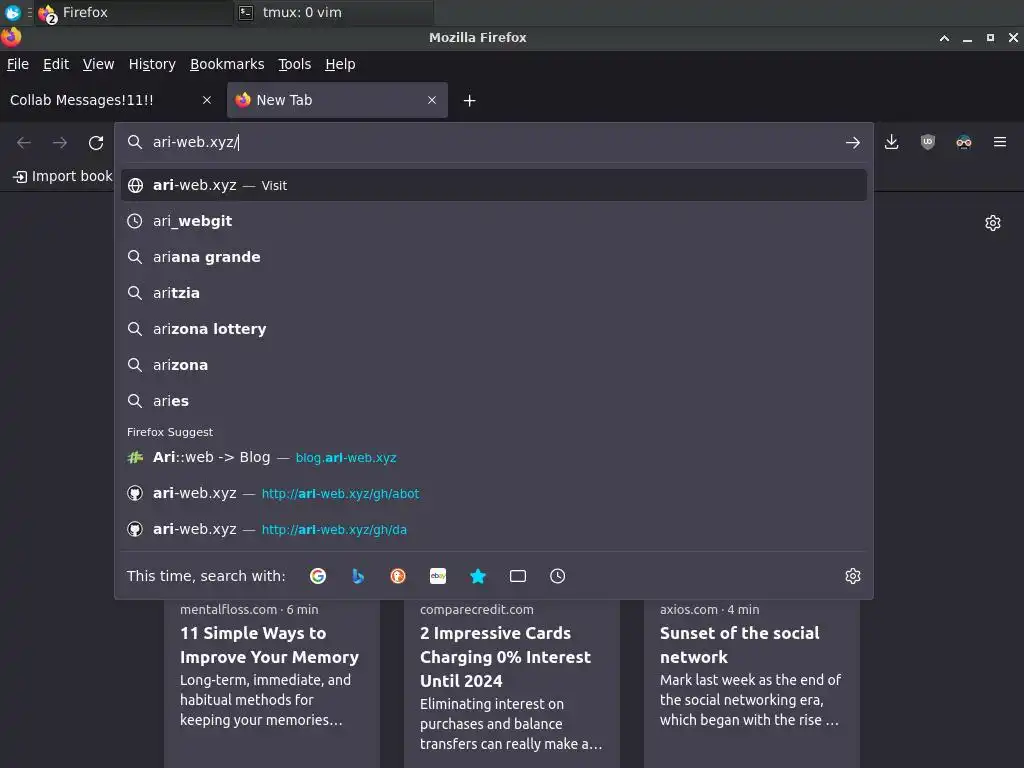The width and height of the screenshot is (1024, 768).
Task: Roll up window with up-caret button
Action: (944, 38)
